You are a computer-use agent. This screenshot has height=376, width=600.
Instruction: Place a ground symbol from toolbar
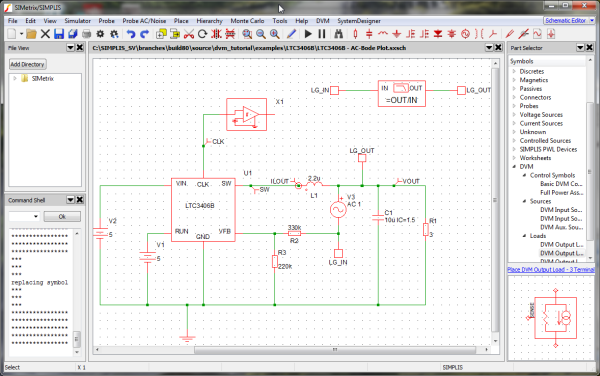[x=397, y=34]
